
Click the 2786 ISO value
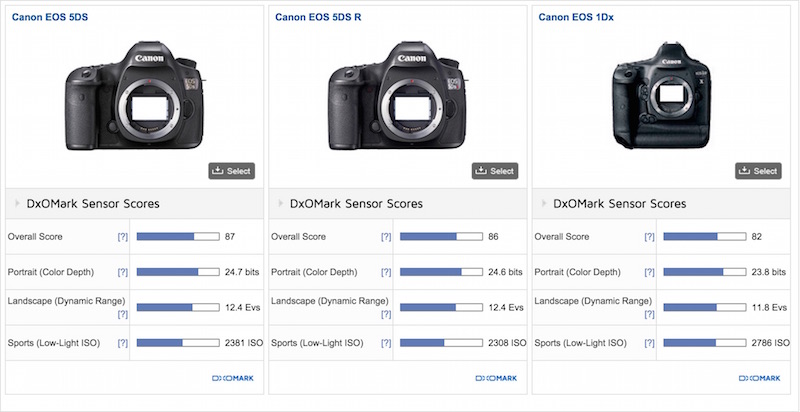pyautogui.click(x=770, y=343)
